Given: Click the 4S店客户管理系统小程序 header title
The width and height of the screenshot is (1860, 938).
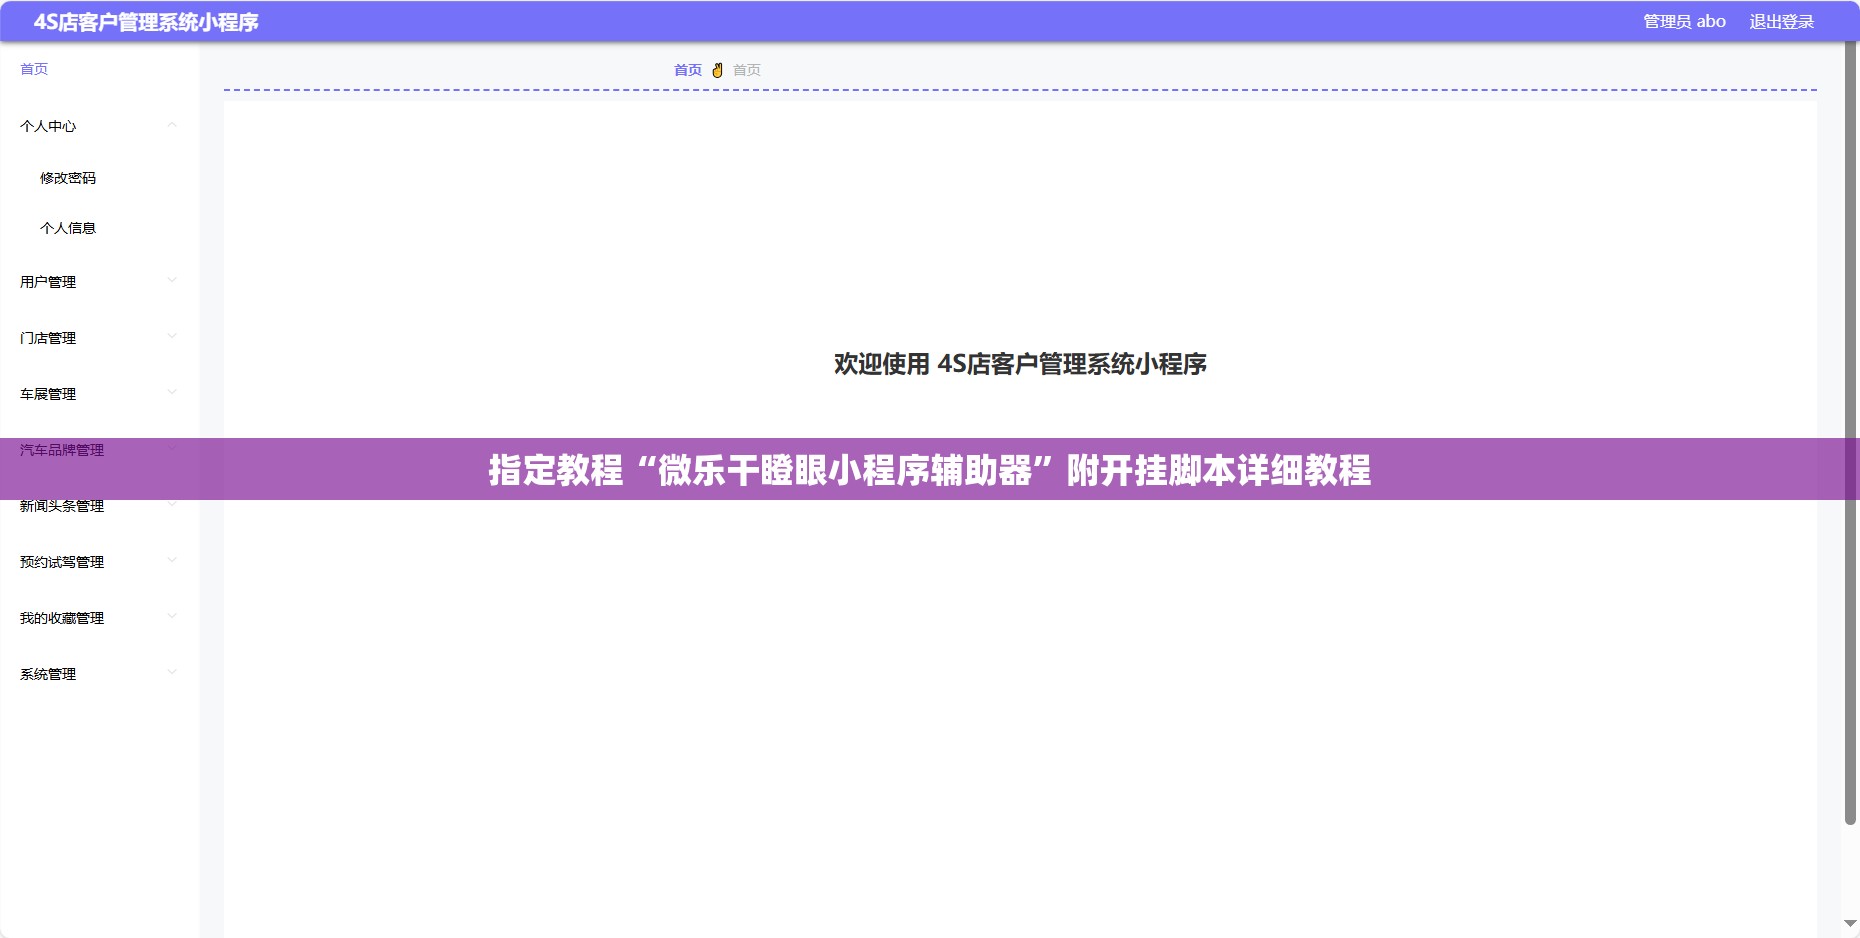Looking at the screenshot, I should click(x=146, y=22).
